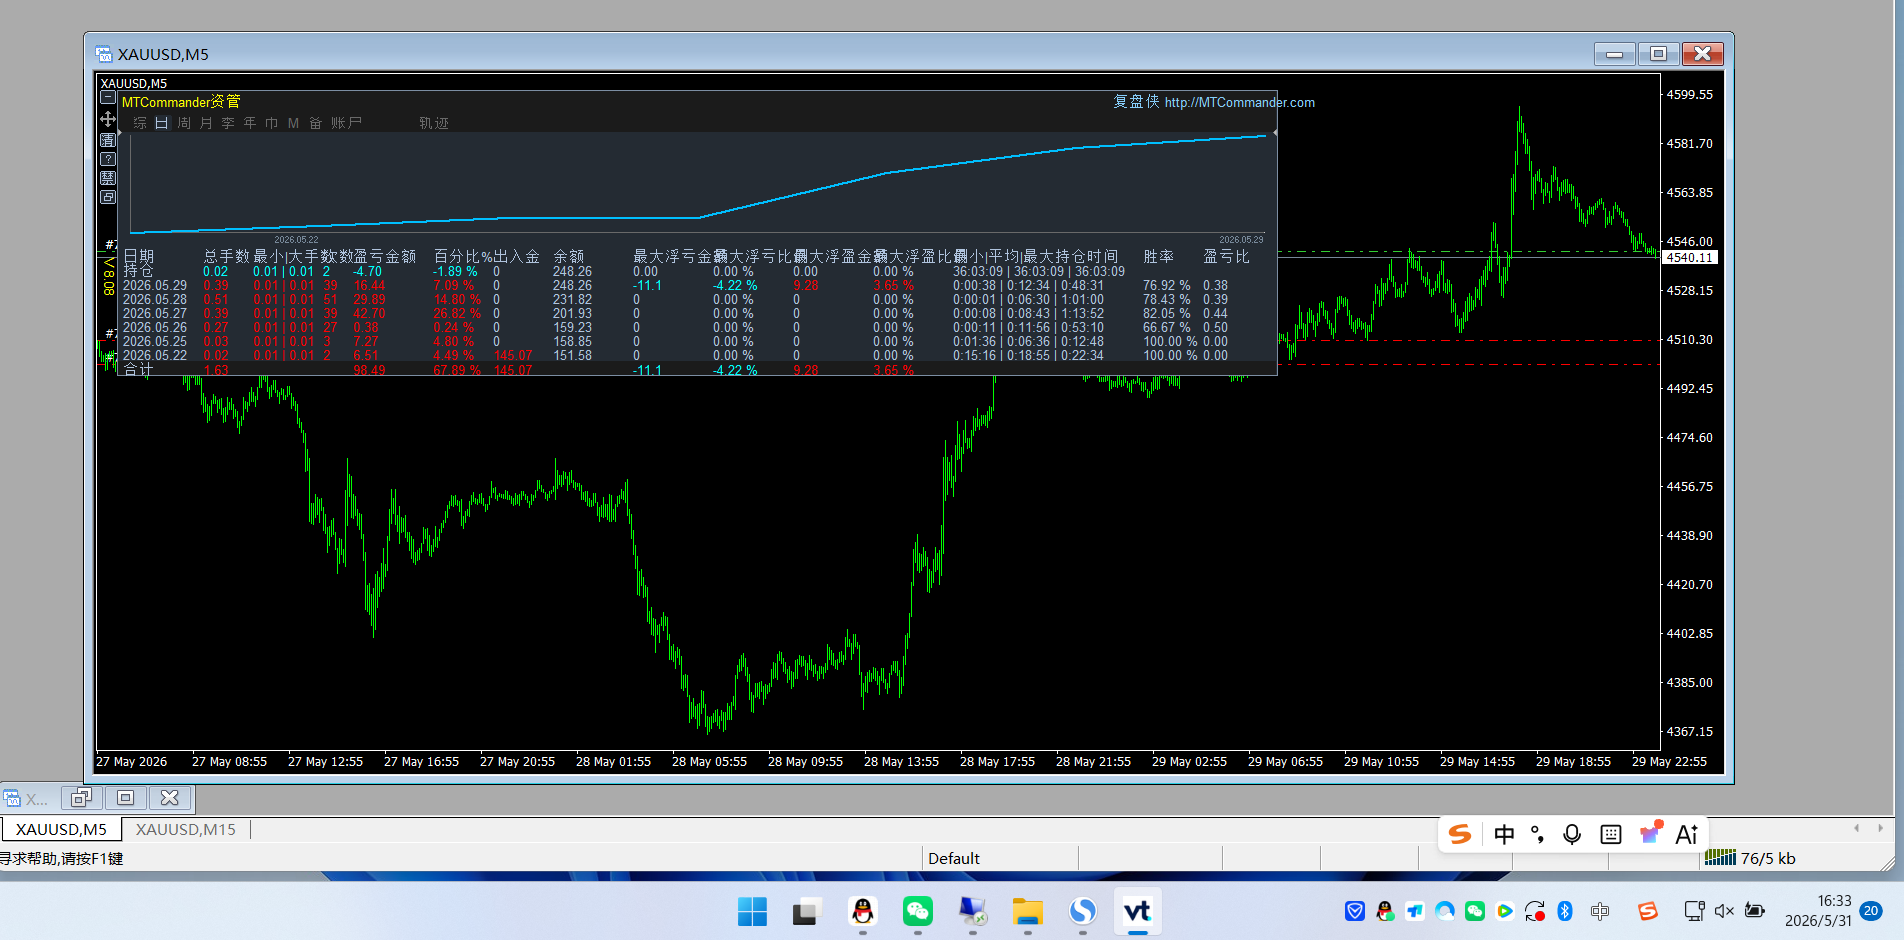Expand the small triangle at panel left edge

pos(121,132)
